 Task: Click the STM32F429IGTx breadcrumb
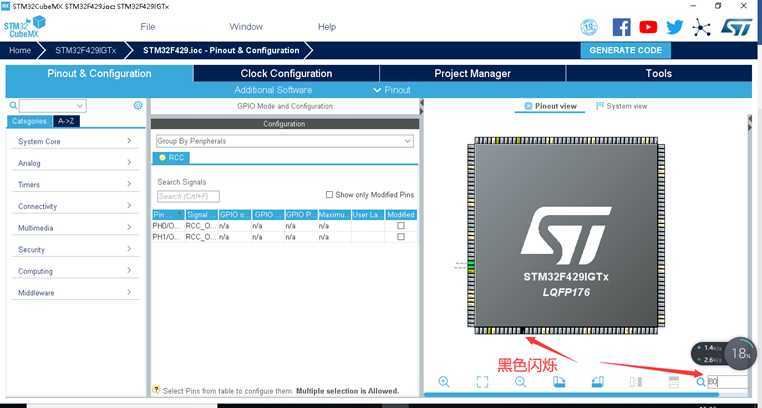coord(86,51)
